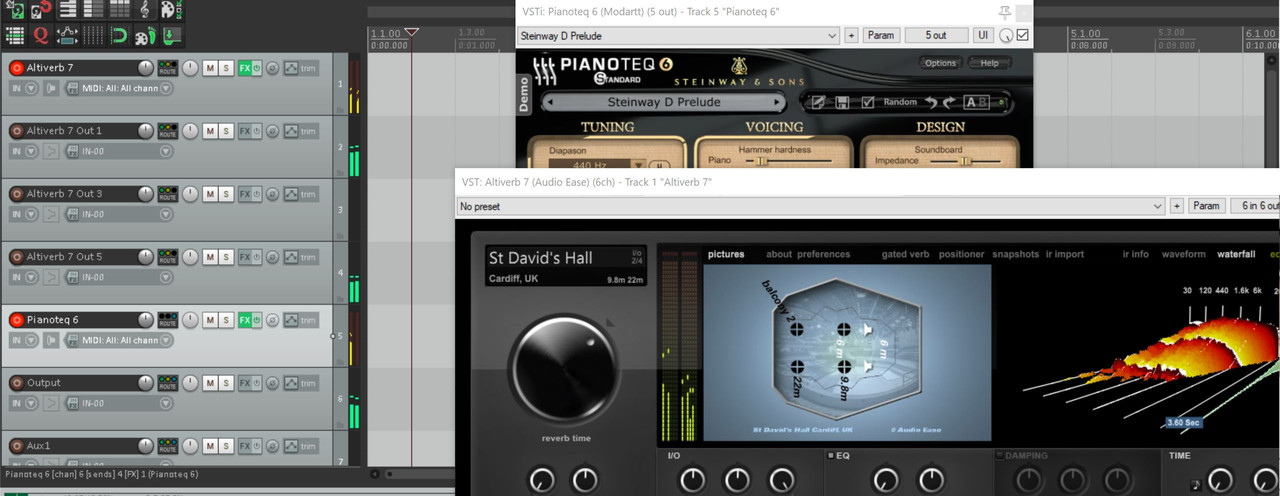1280x496 pixels.
Task: Open Altiverb 7 'No preset' dropdown
Action: coord(811,206)
